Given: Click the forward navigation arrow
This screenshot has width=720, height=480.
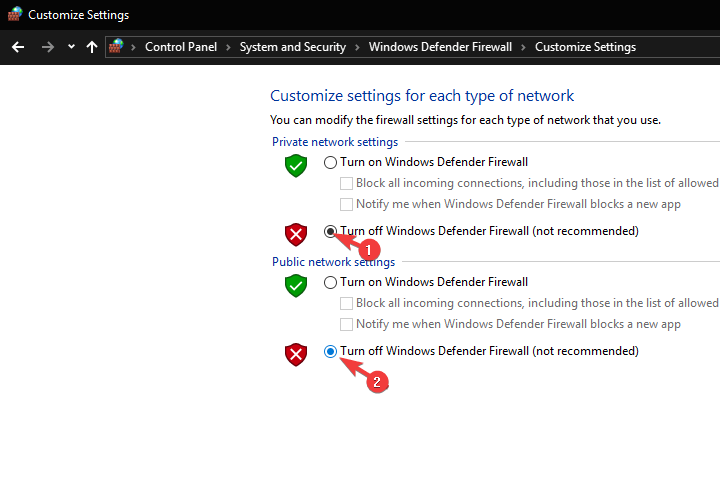Looking at the screenshot, I should point(48,47).
